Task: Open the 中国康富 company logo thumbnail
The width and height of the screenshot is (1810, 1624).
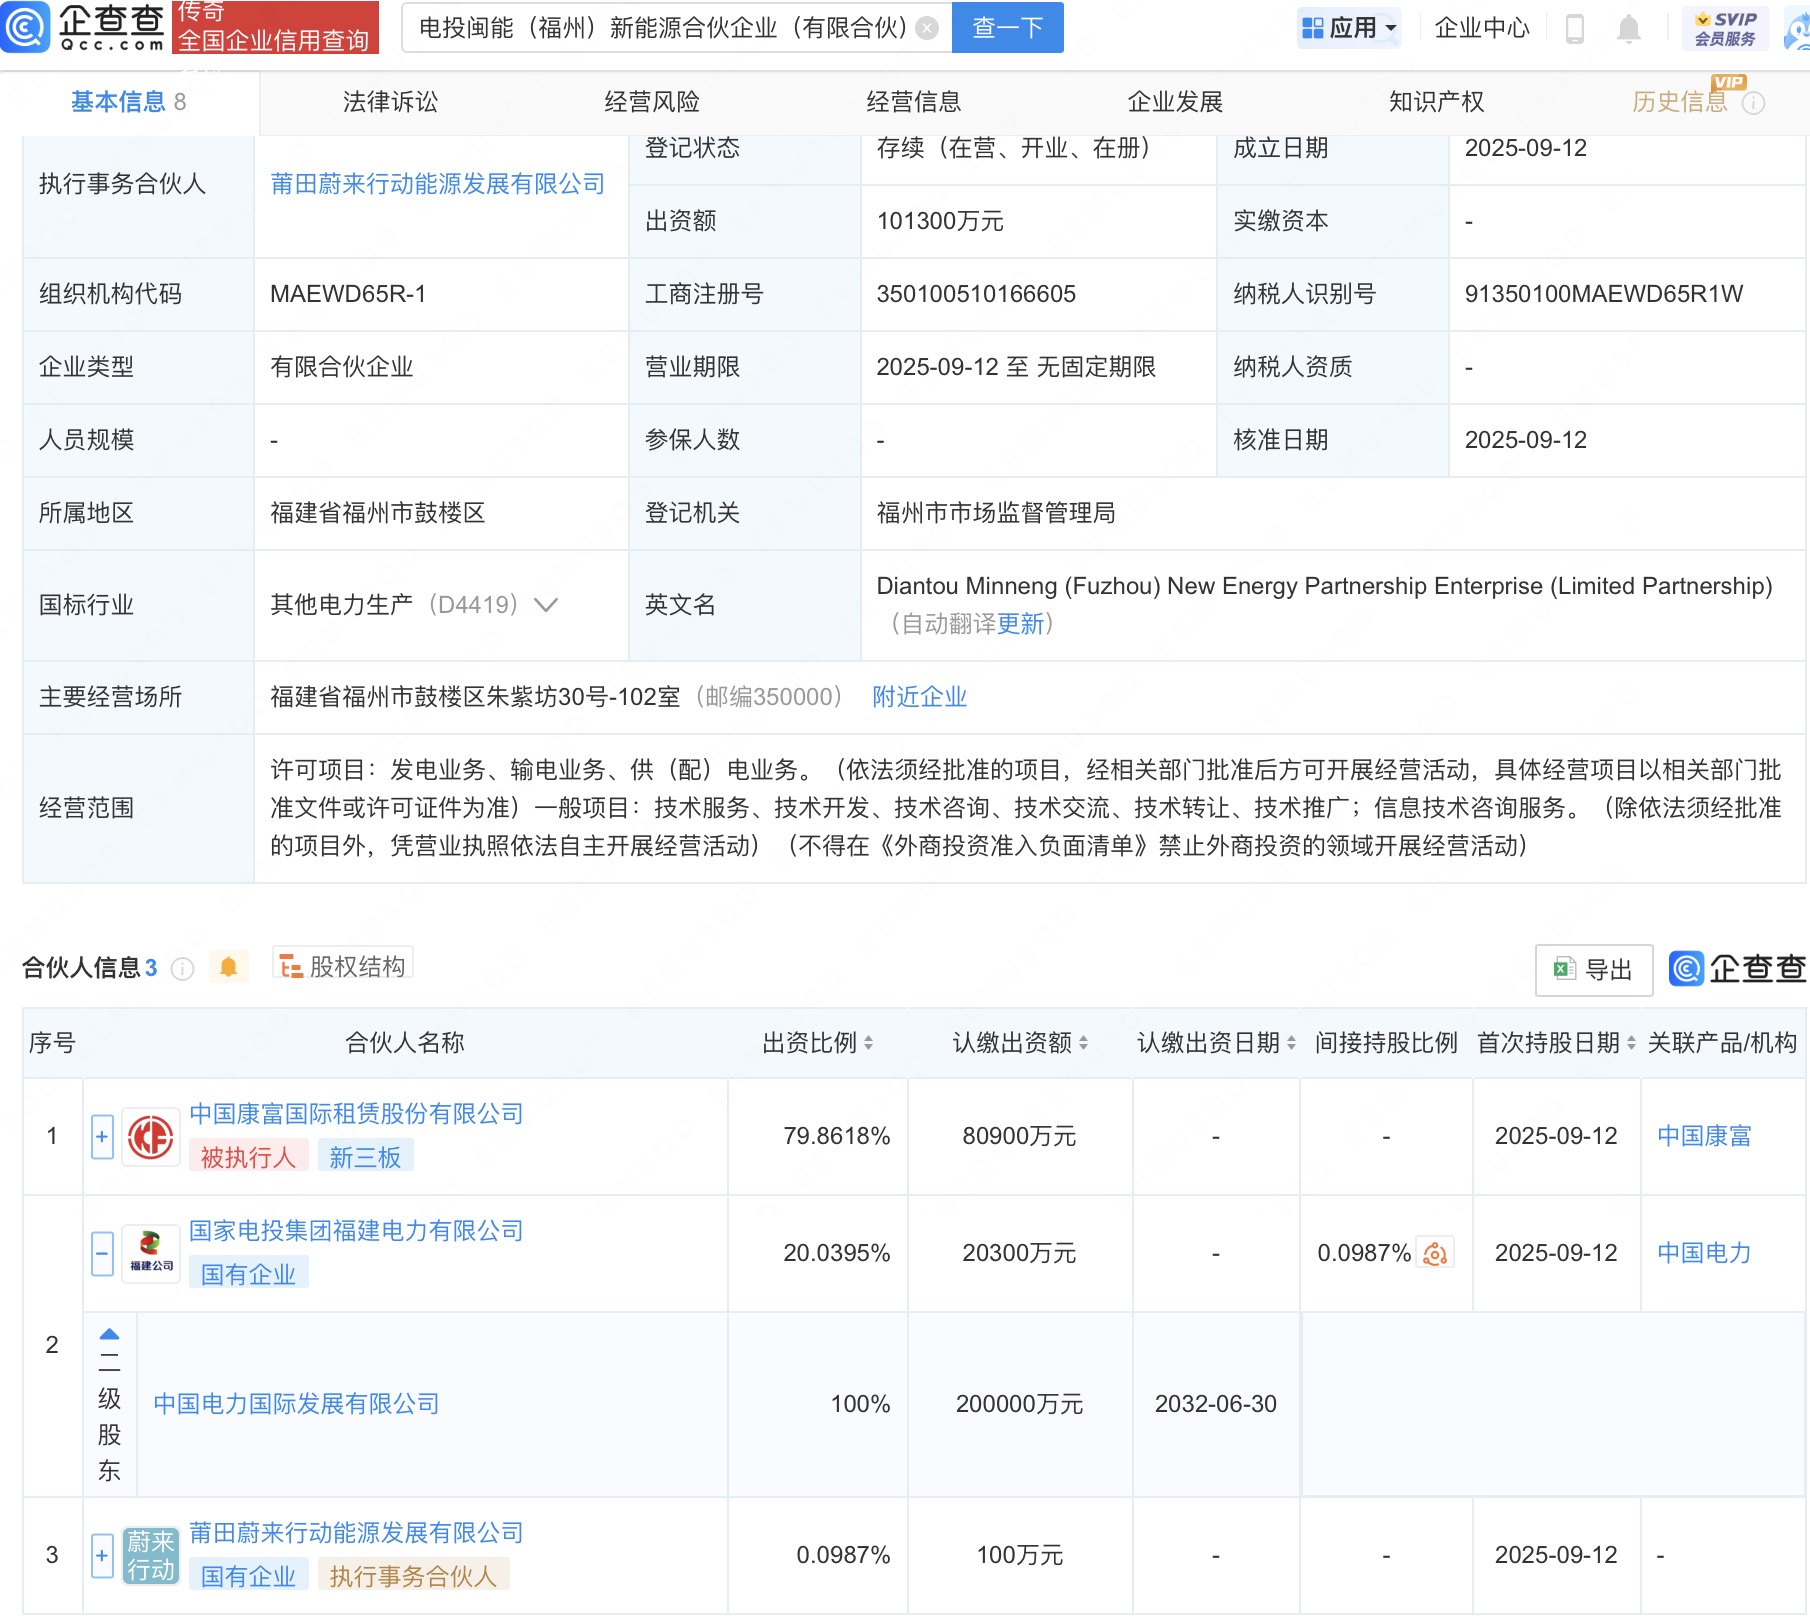Action: tap(151, 1138)
